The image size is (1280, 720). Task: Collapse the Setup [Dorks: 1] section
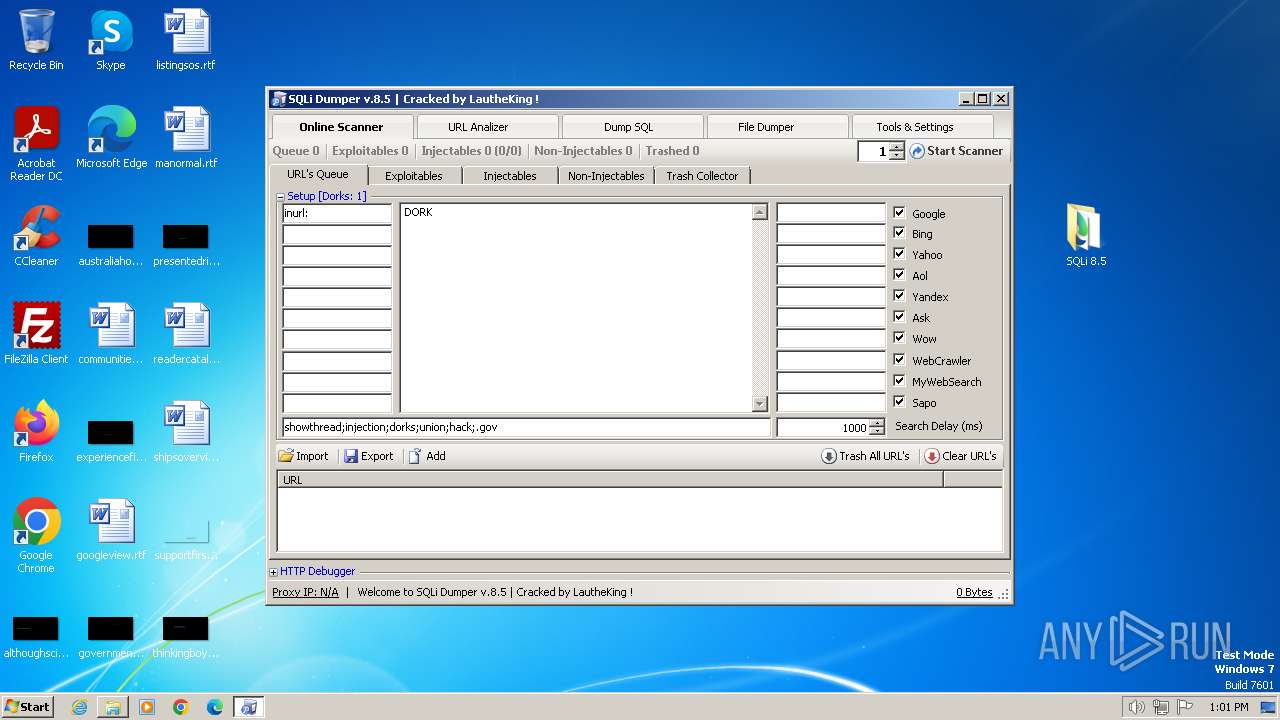pos(281,197)
